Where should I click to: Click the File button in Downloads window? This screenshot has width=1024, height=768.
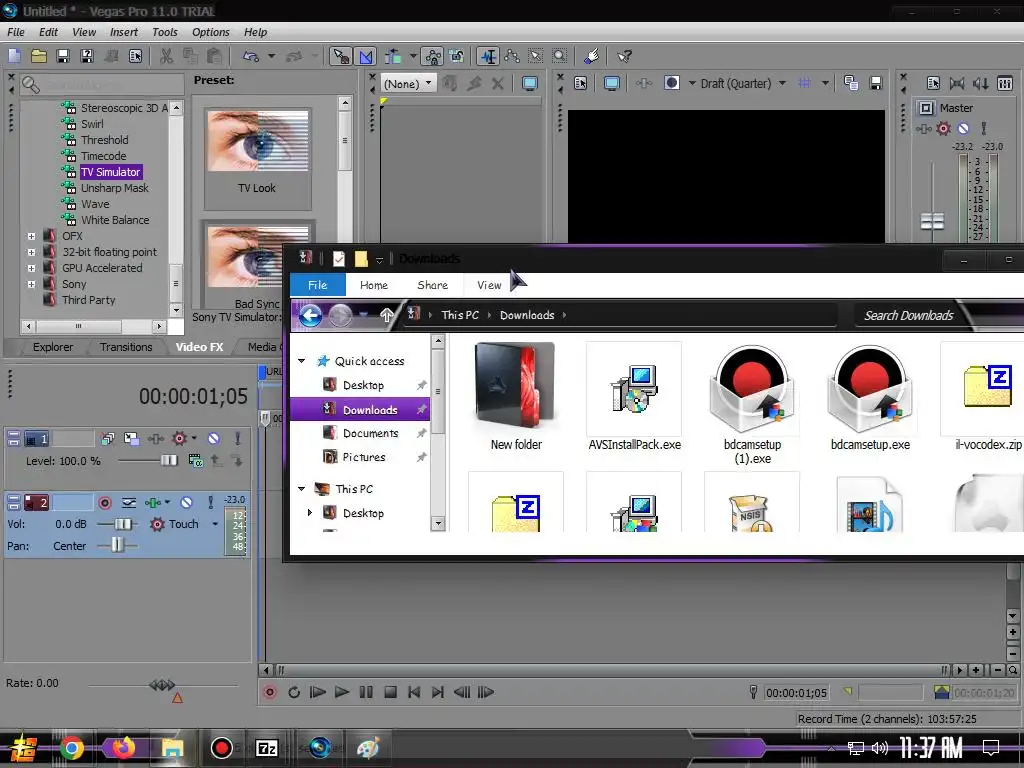tap(317, 285)
